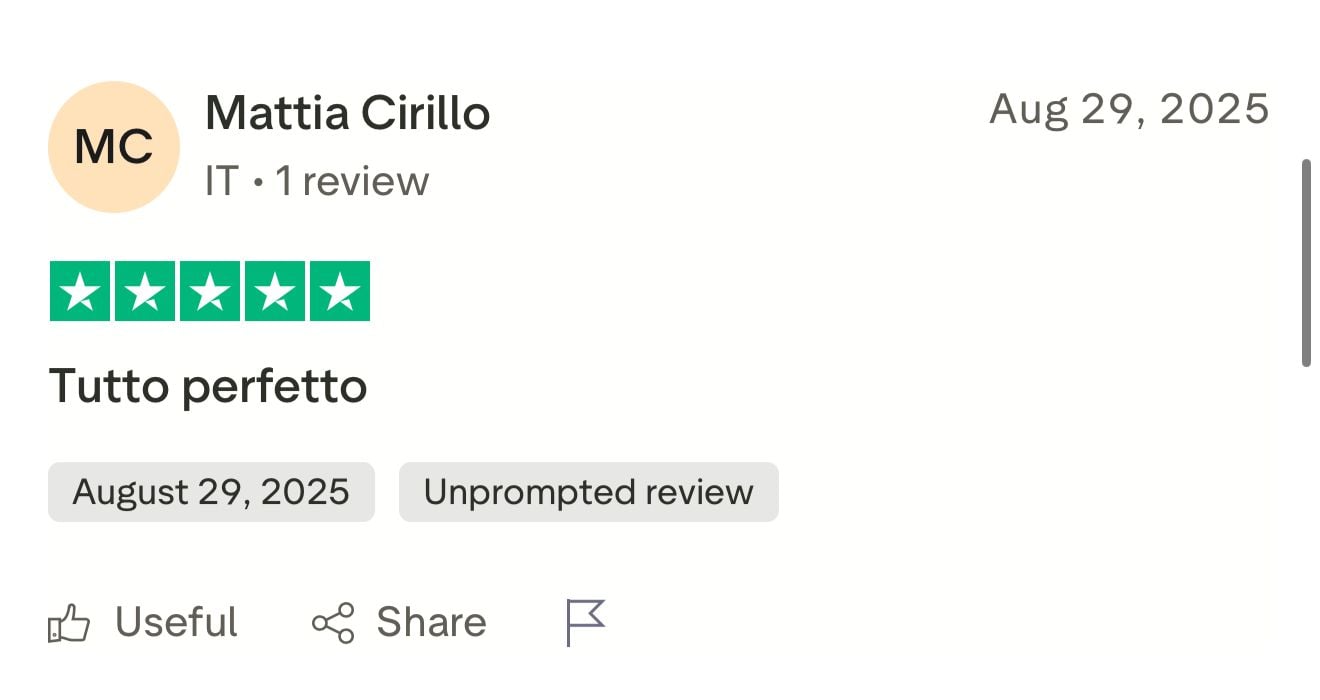This screenshot has height=700, width=1320.
Task: Click the "1 review" count
Action: pyautogui.click(x=352, y=182)
